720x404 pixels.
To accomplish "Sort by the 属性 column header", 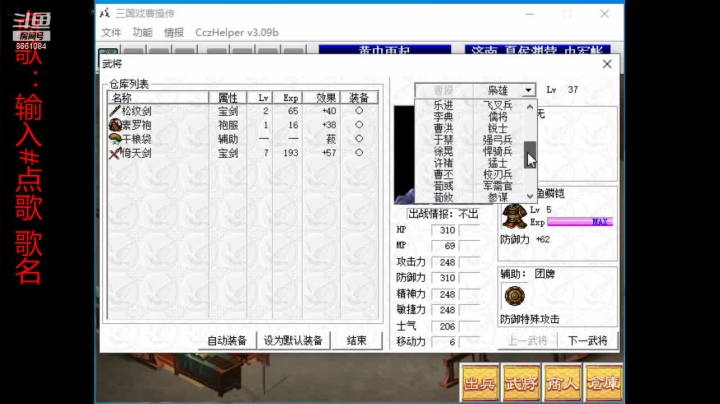I will pos(228,97).
